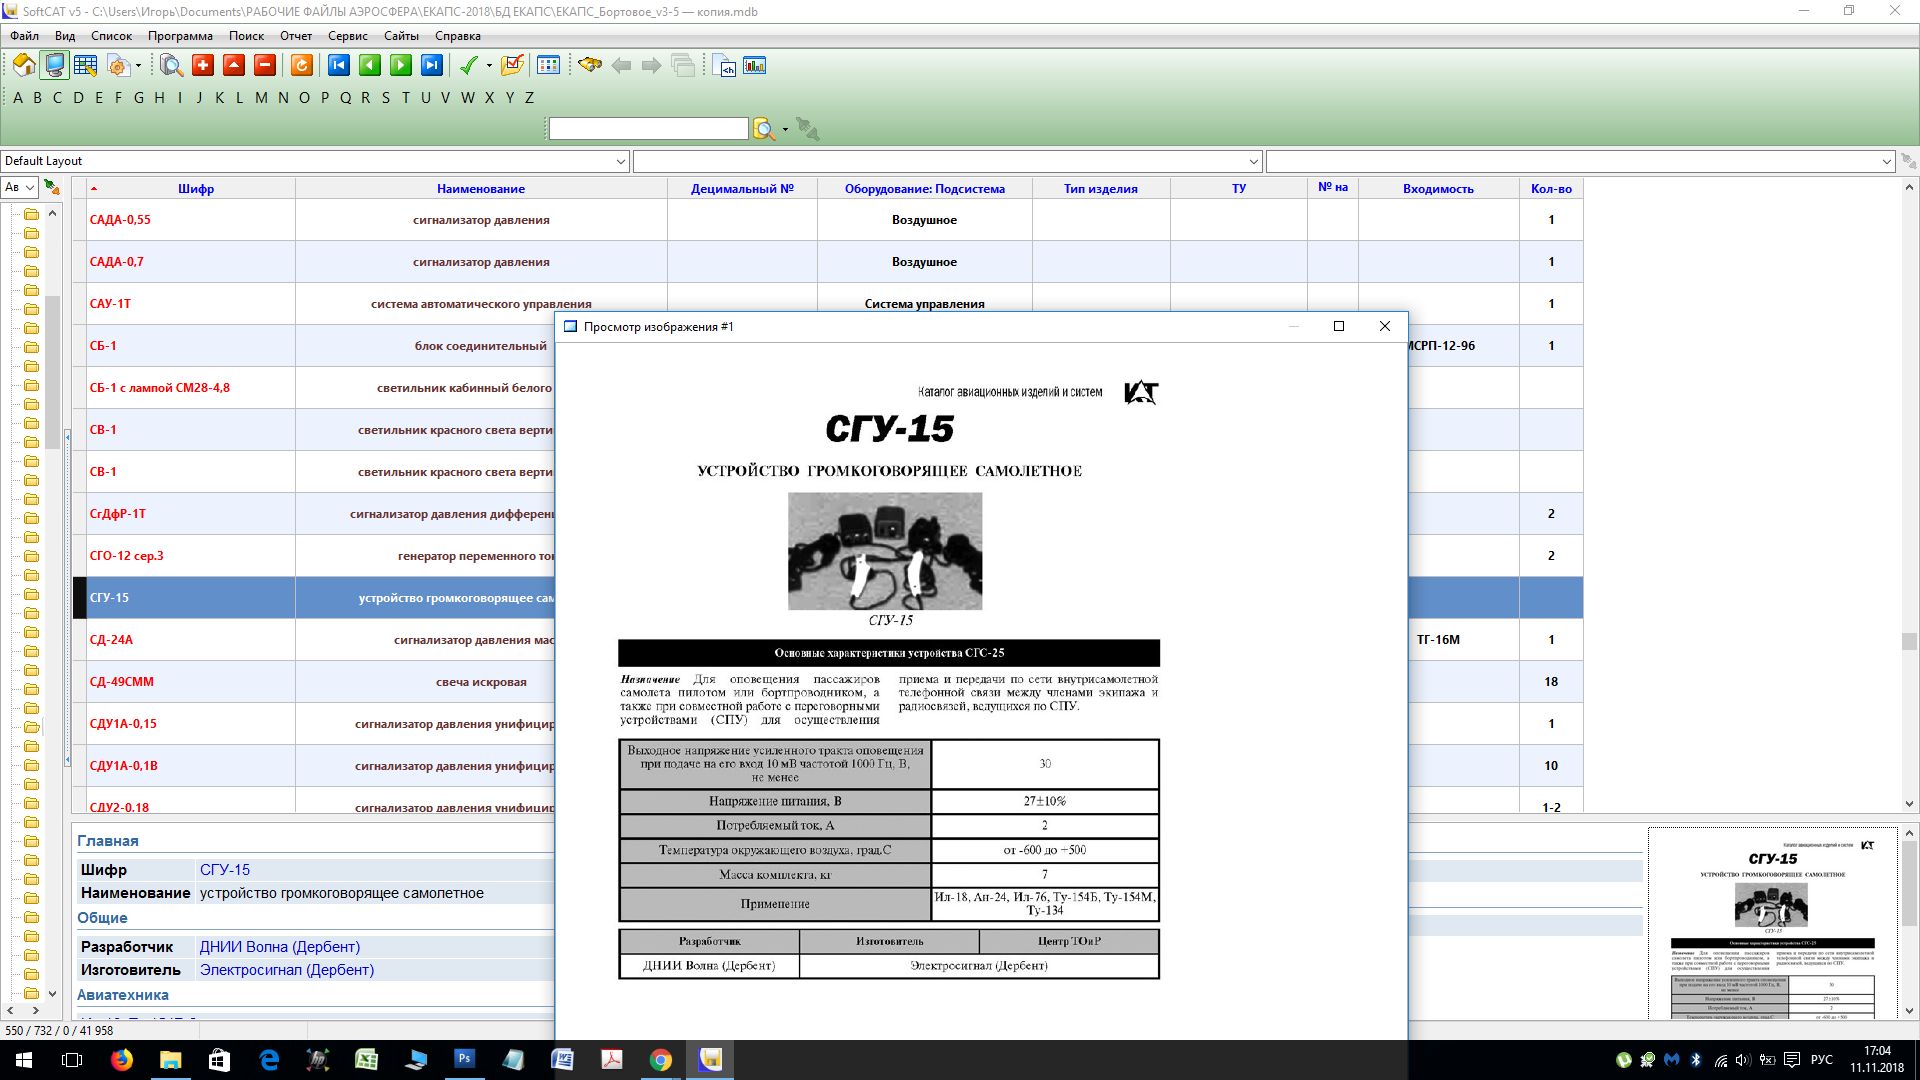Open the Сайты menu
1920x1080 pixels.
(x=401, y=36)
